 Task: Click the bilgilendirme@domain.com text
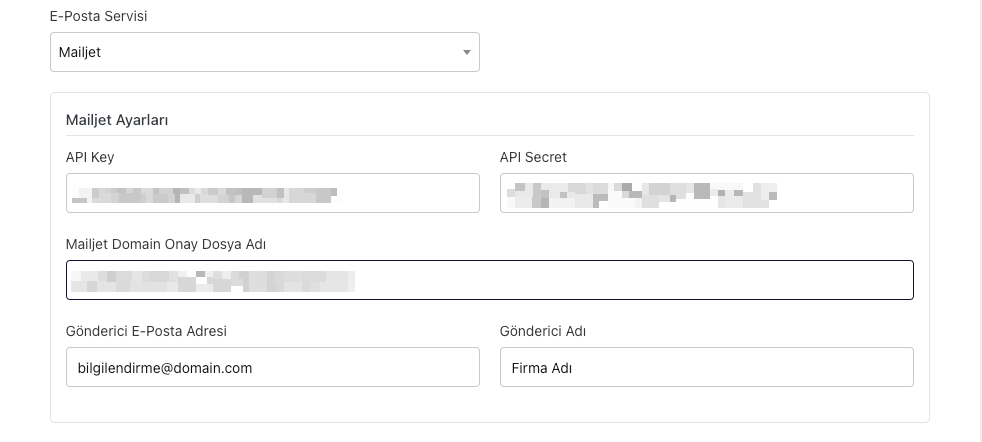[165, 368]
